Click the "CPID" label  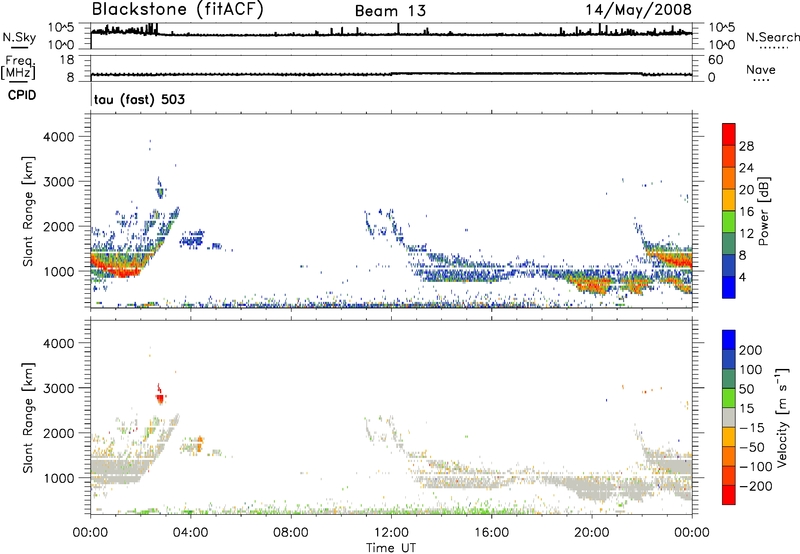pos(22,95)
